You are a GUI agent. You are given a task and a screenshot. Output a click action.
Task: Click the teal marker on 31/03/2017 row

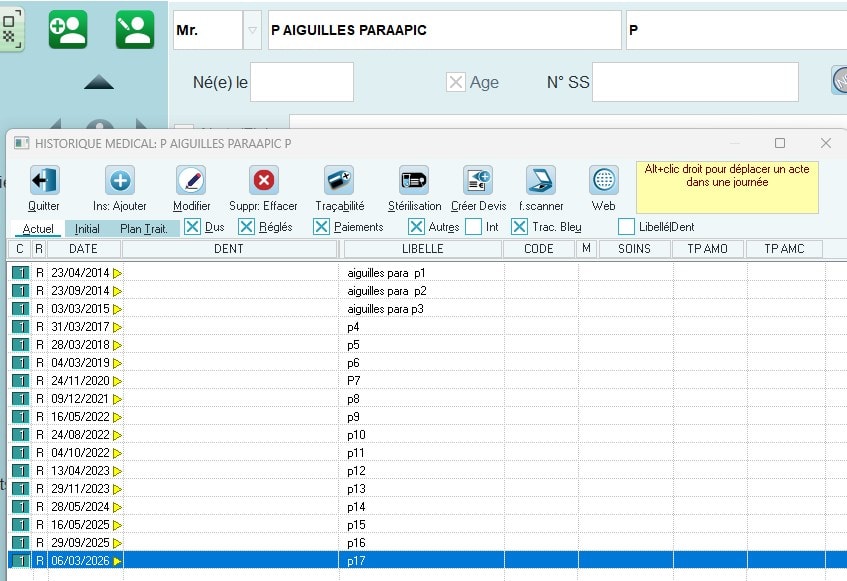coord(21,327)
